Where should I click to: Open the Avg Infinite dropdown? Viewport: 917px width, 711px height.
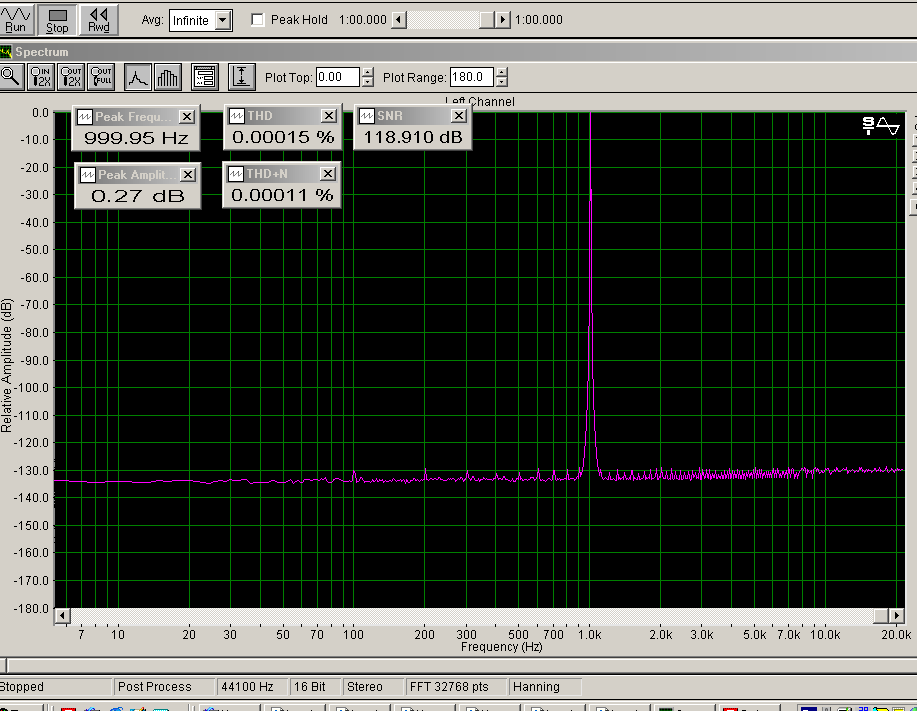tap(223, 20)
